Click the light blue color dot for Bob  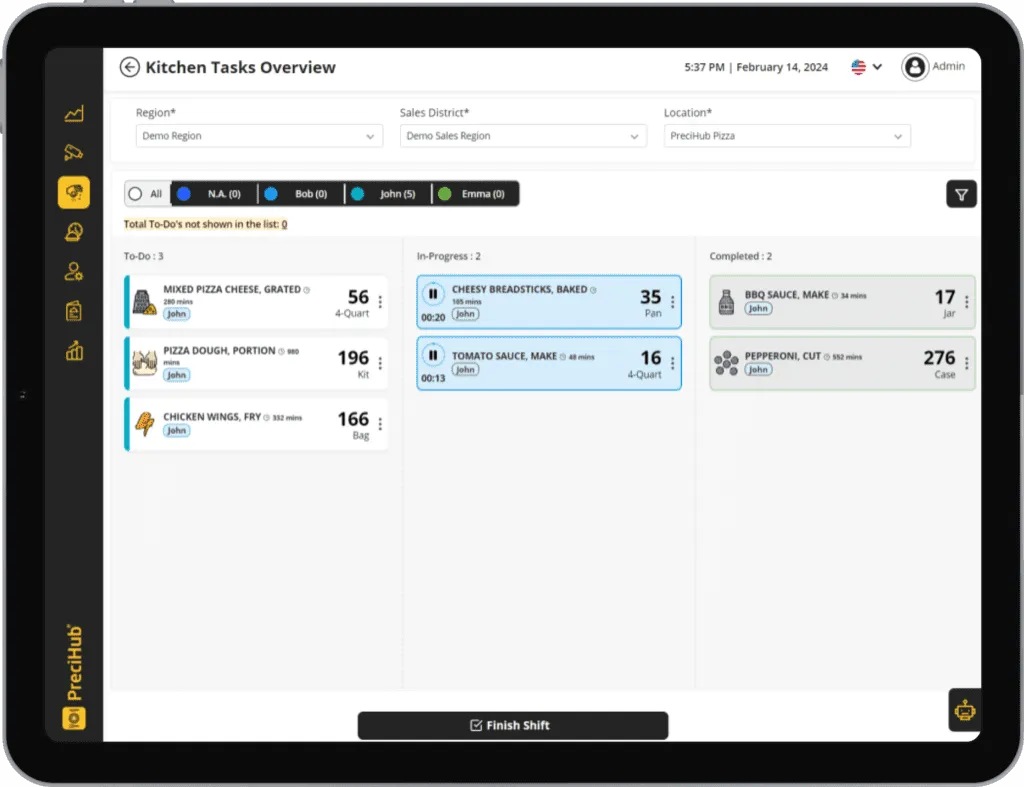pos(271,194)
